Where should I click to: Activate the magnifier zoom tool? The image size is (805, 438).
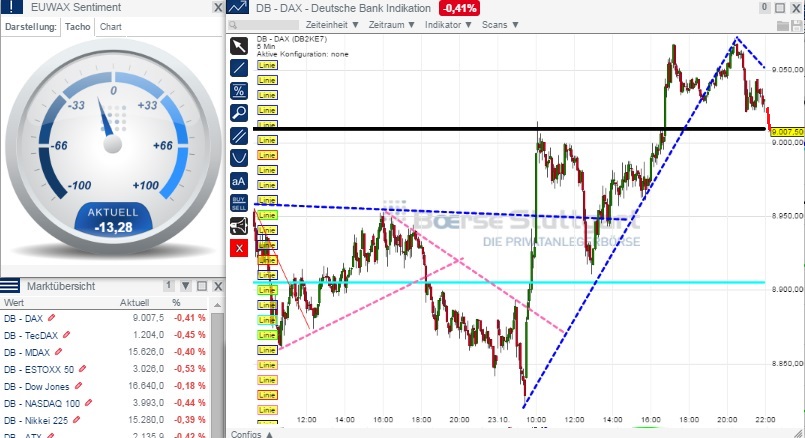pos(239,112)
